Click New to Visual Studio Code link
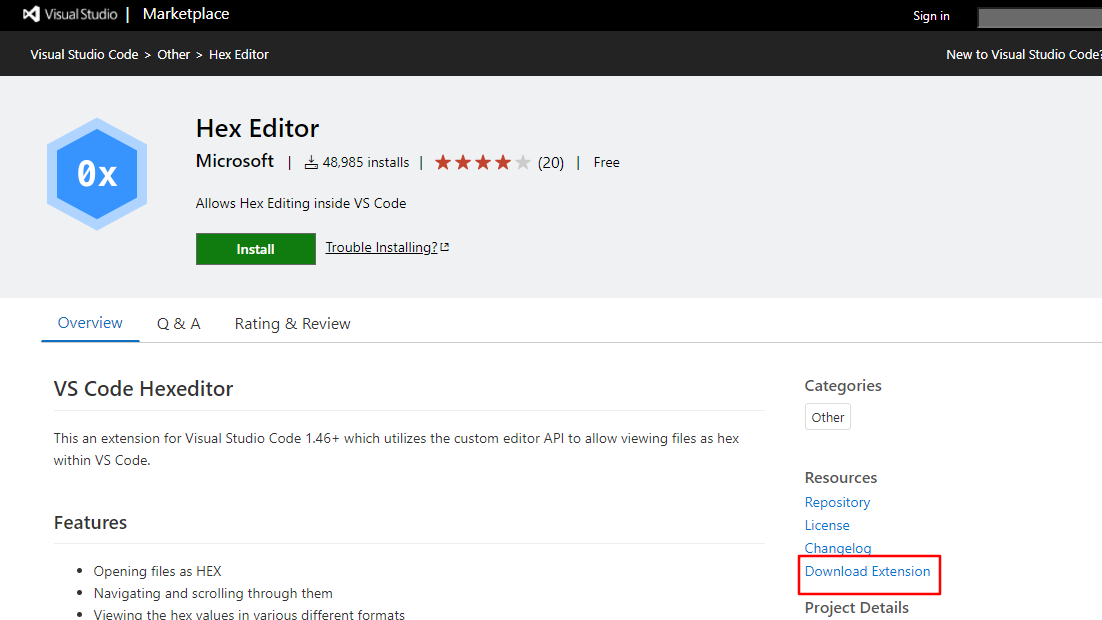 1024,54
